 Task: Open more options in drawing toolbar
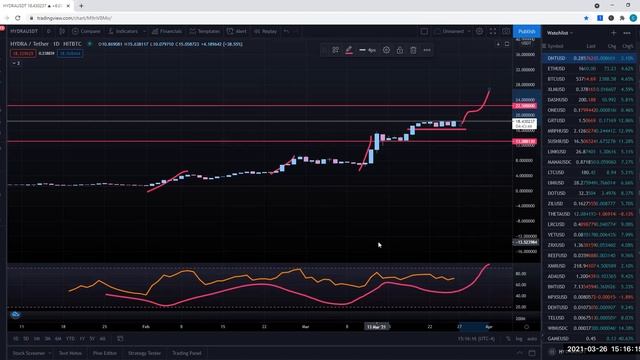pos(427,50)
